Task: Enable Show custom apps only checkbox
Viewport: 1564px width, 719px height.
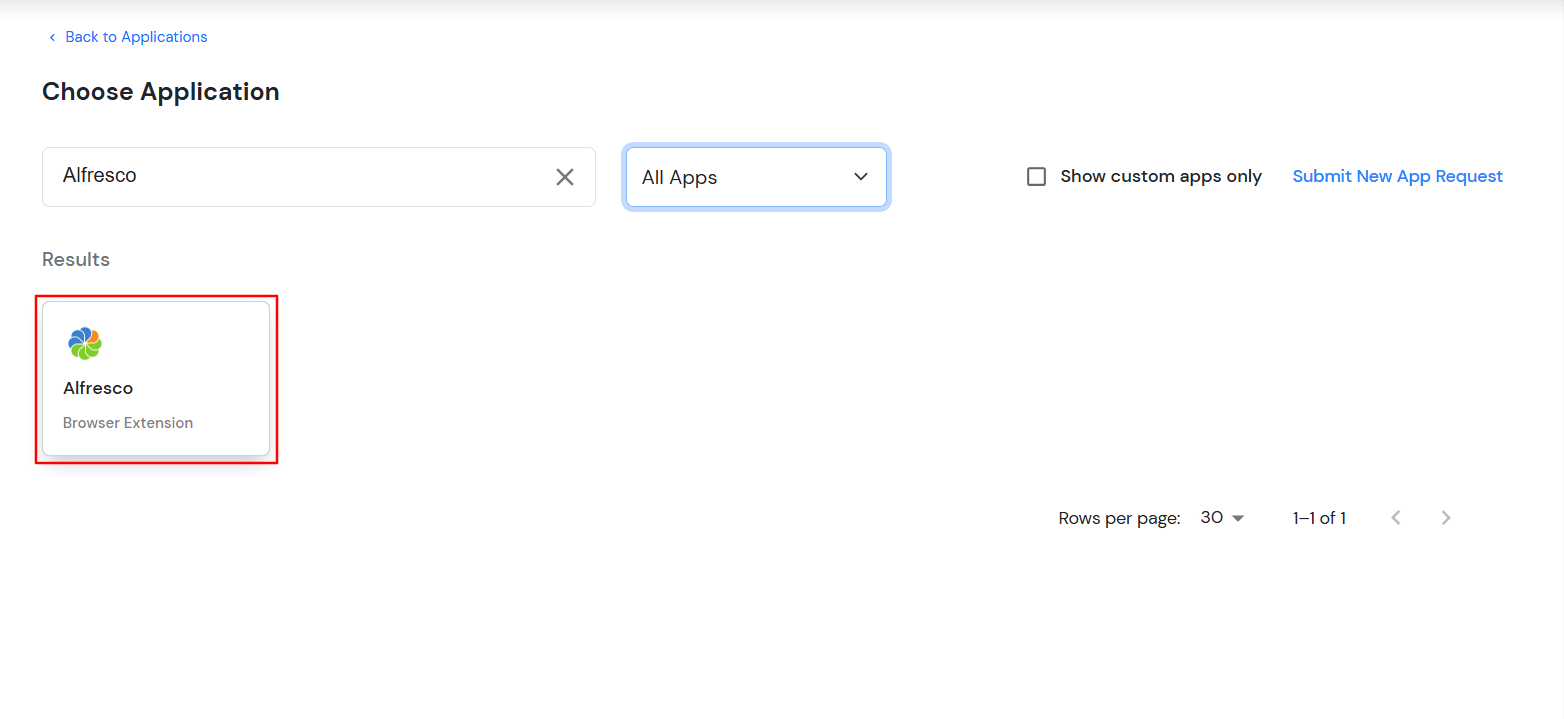Action: coord(1037,176)
